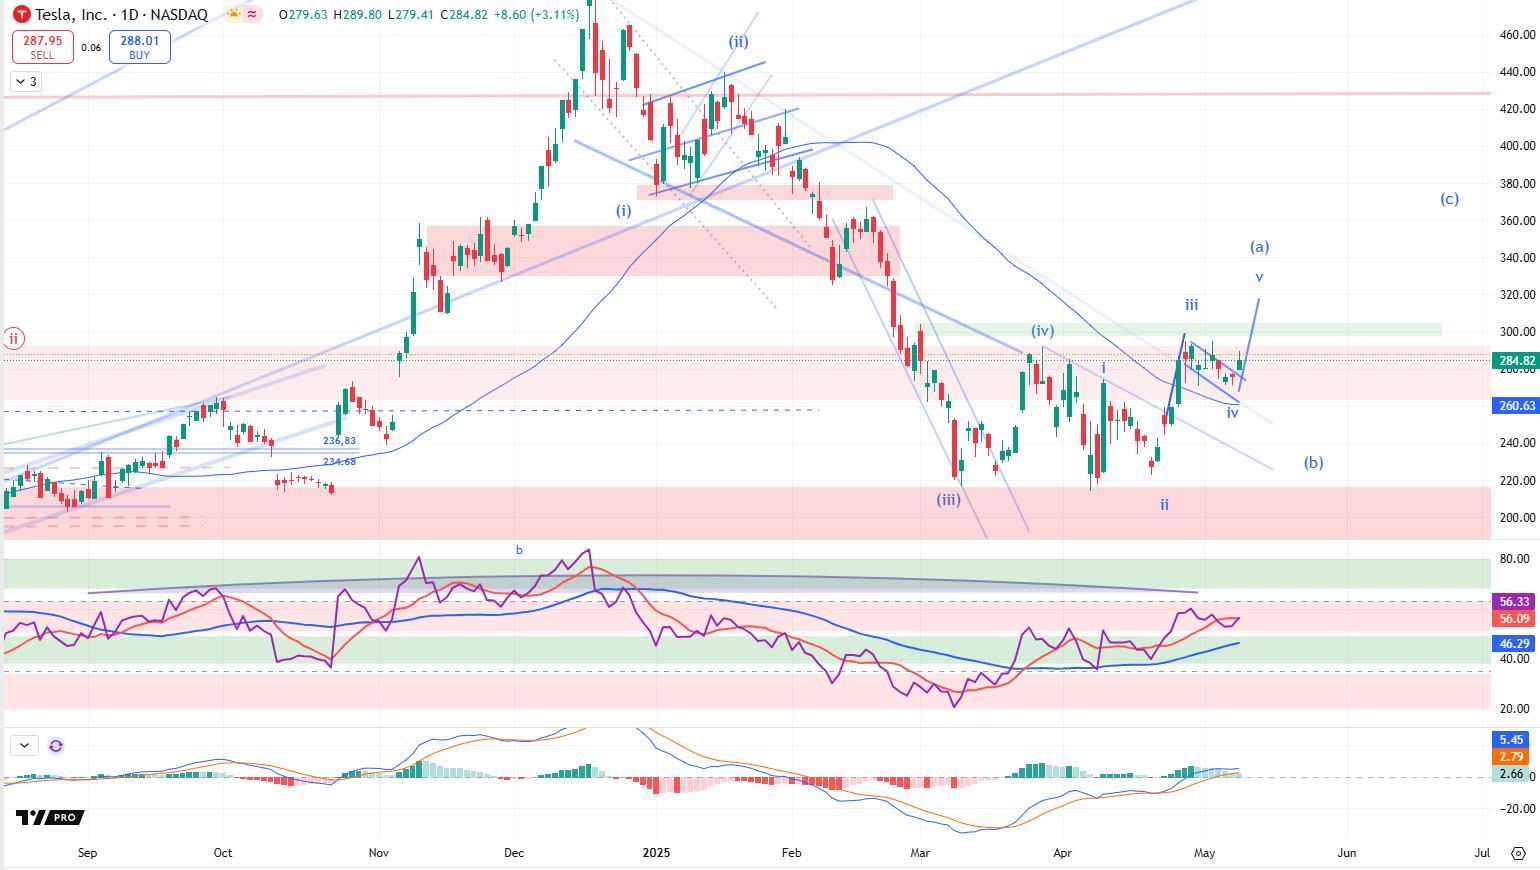Click the 287.95 SELL button

43,47
